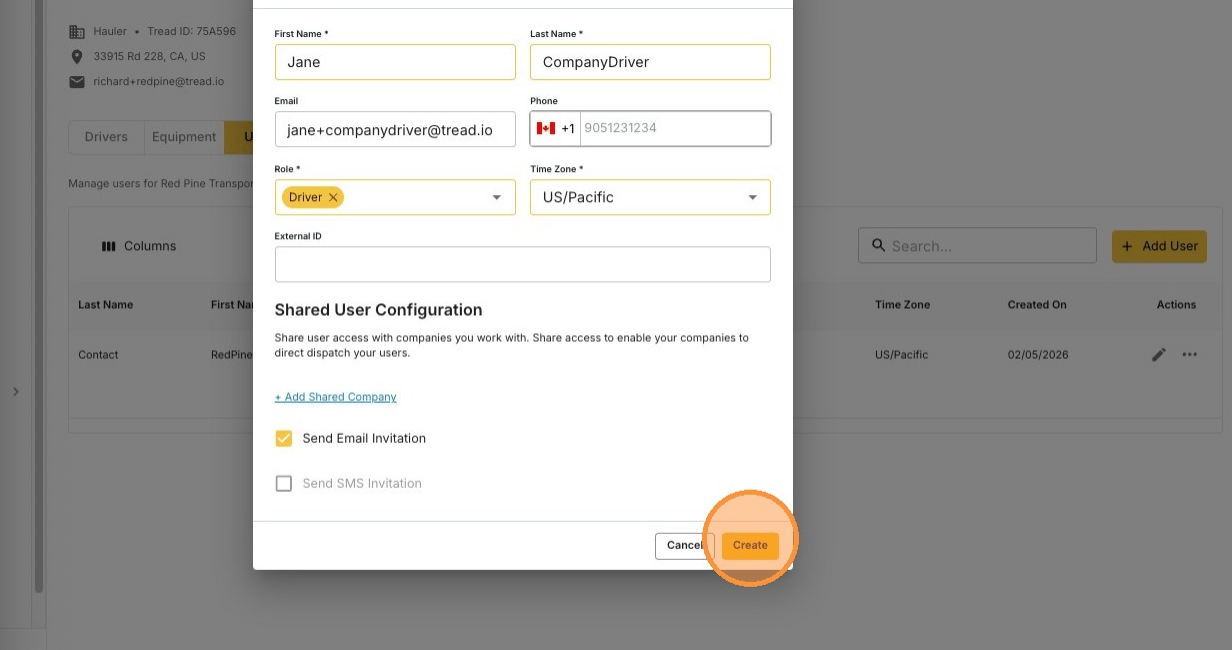Image resolution: width=1232 pixels, height=650 pixels.
Task: Click the Contact last name cell
Action: 98,355
